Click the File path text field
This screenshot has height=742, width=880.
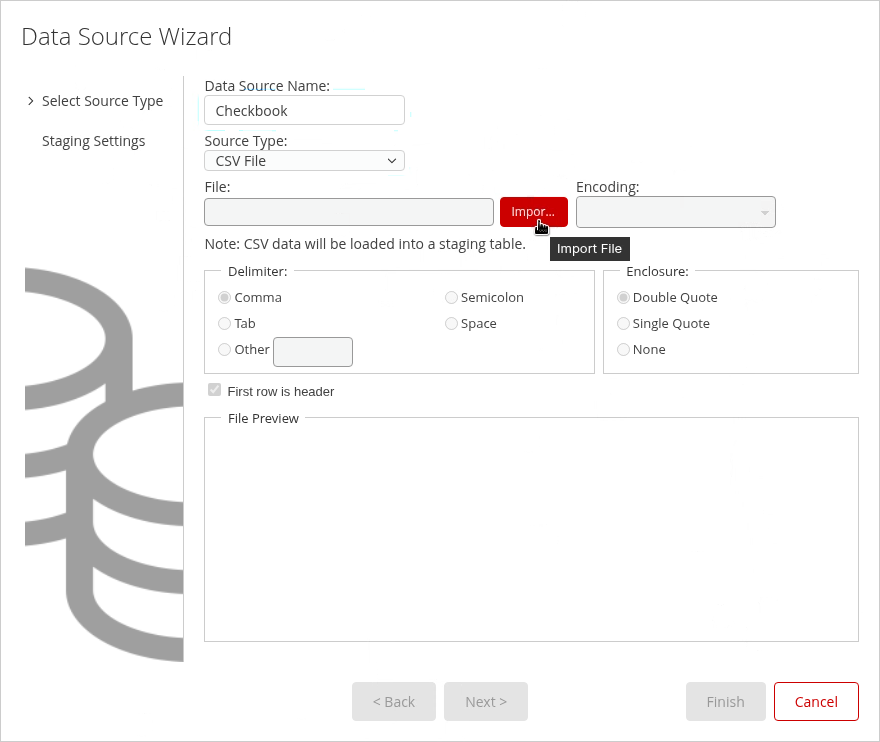point(348,212)
